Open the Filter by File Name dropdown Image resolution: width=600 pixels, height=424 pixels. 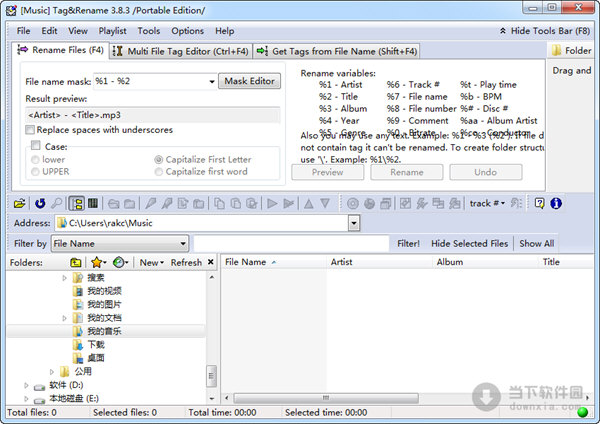coord(183,244)
